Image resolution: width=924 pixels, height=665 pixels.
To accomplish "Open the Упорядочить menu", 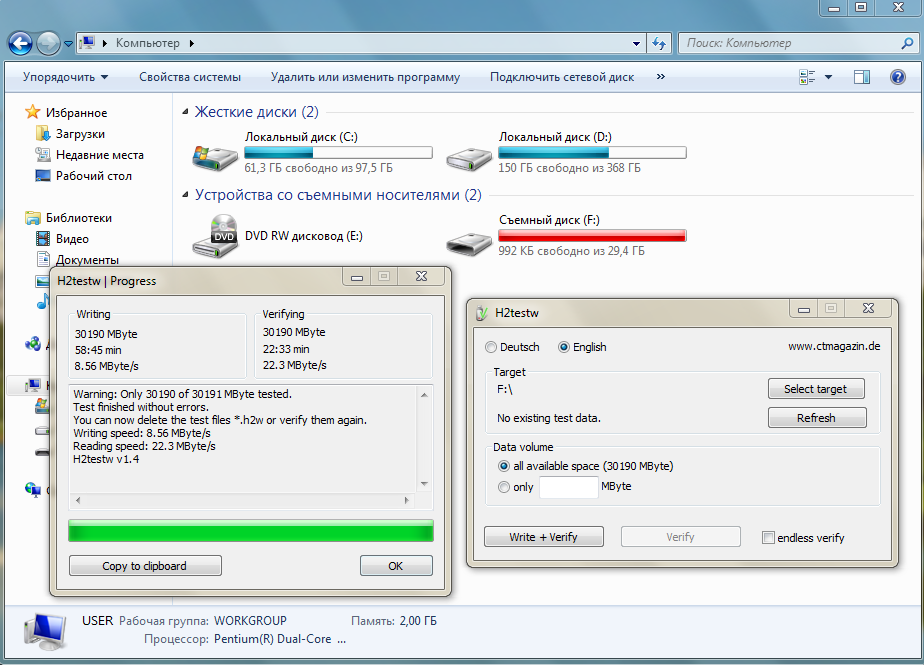I will tap(65, 77).
